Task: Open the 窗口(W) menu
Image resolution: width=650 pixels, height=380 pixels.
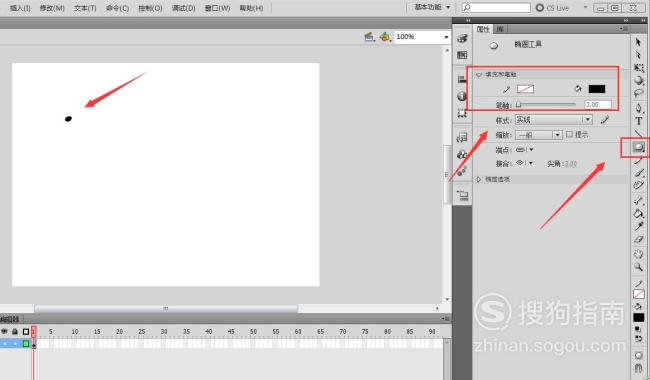Action: (217, 8)
